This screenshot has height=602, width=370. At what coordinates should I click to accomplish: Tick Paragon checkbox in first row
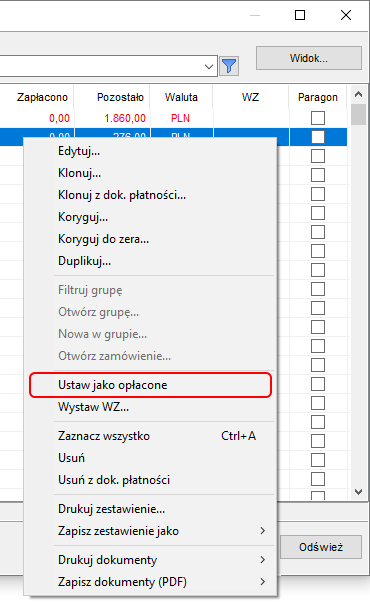pos(318,118)
